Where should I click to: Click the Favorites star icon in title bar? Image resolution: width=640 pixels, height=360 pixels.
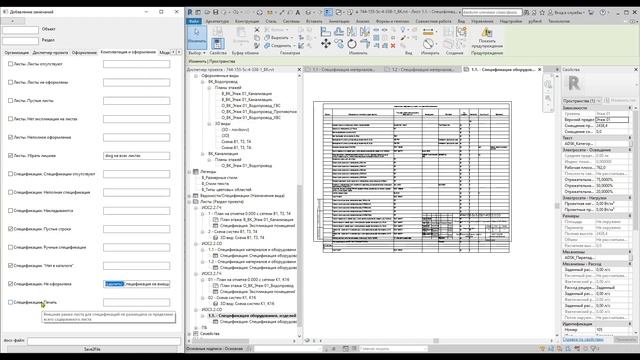click(542, 12)
